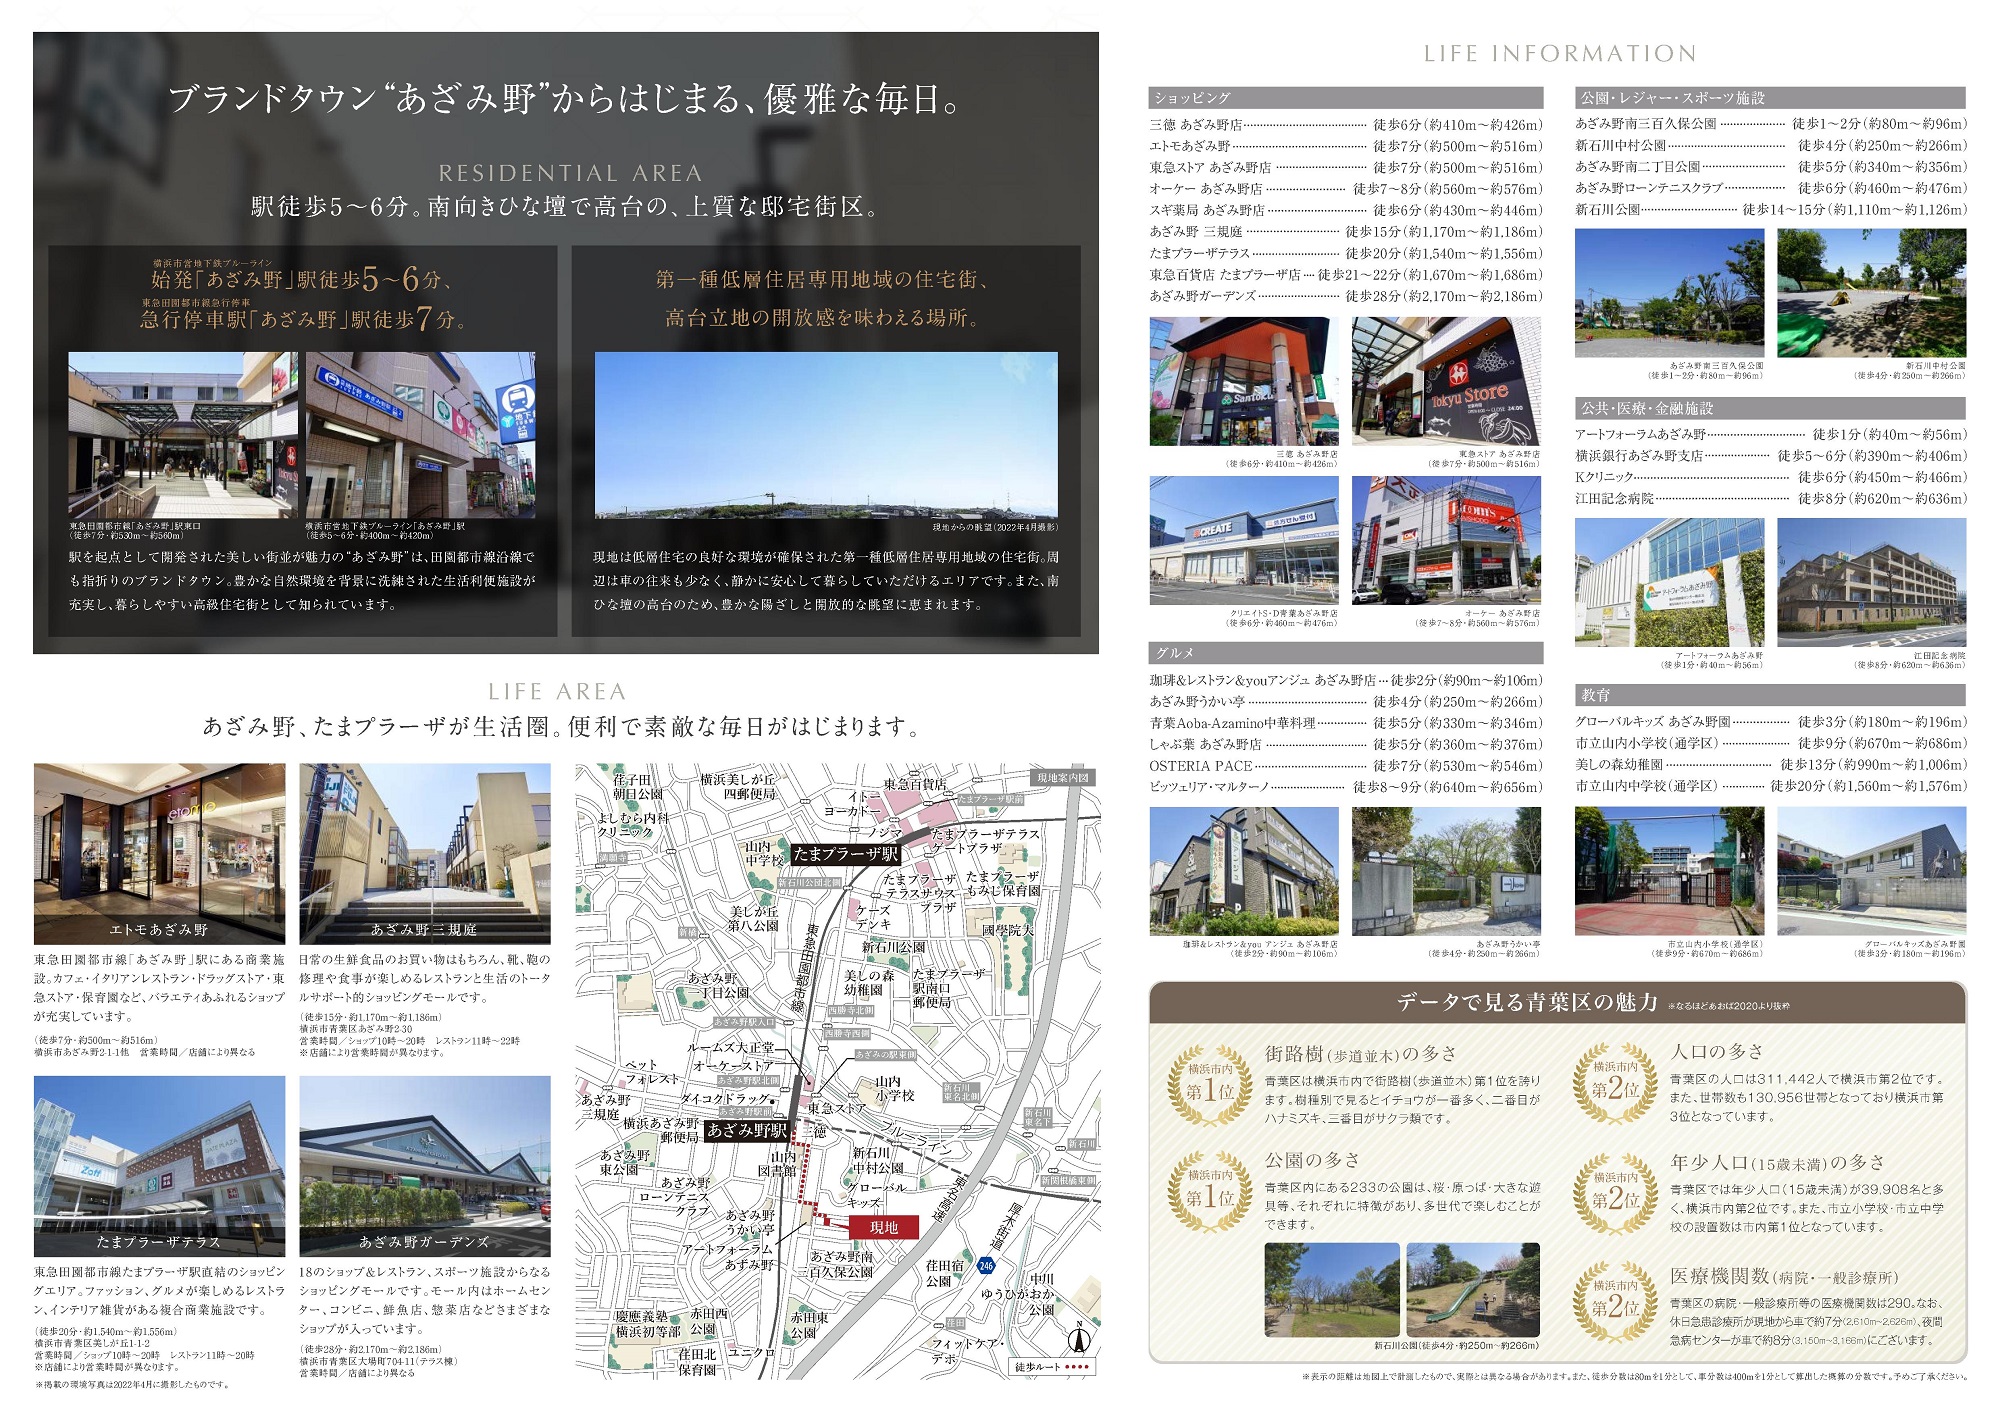Click the スギ薬局 あざみ野店 list row
Screen dimensions: 2000x1414
coord(1345,210)
